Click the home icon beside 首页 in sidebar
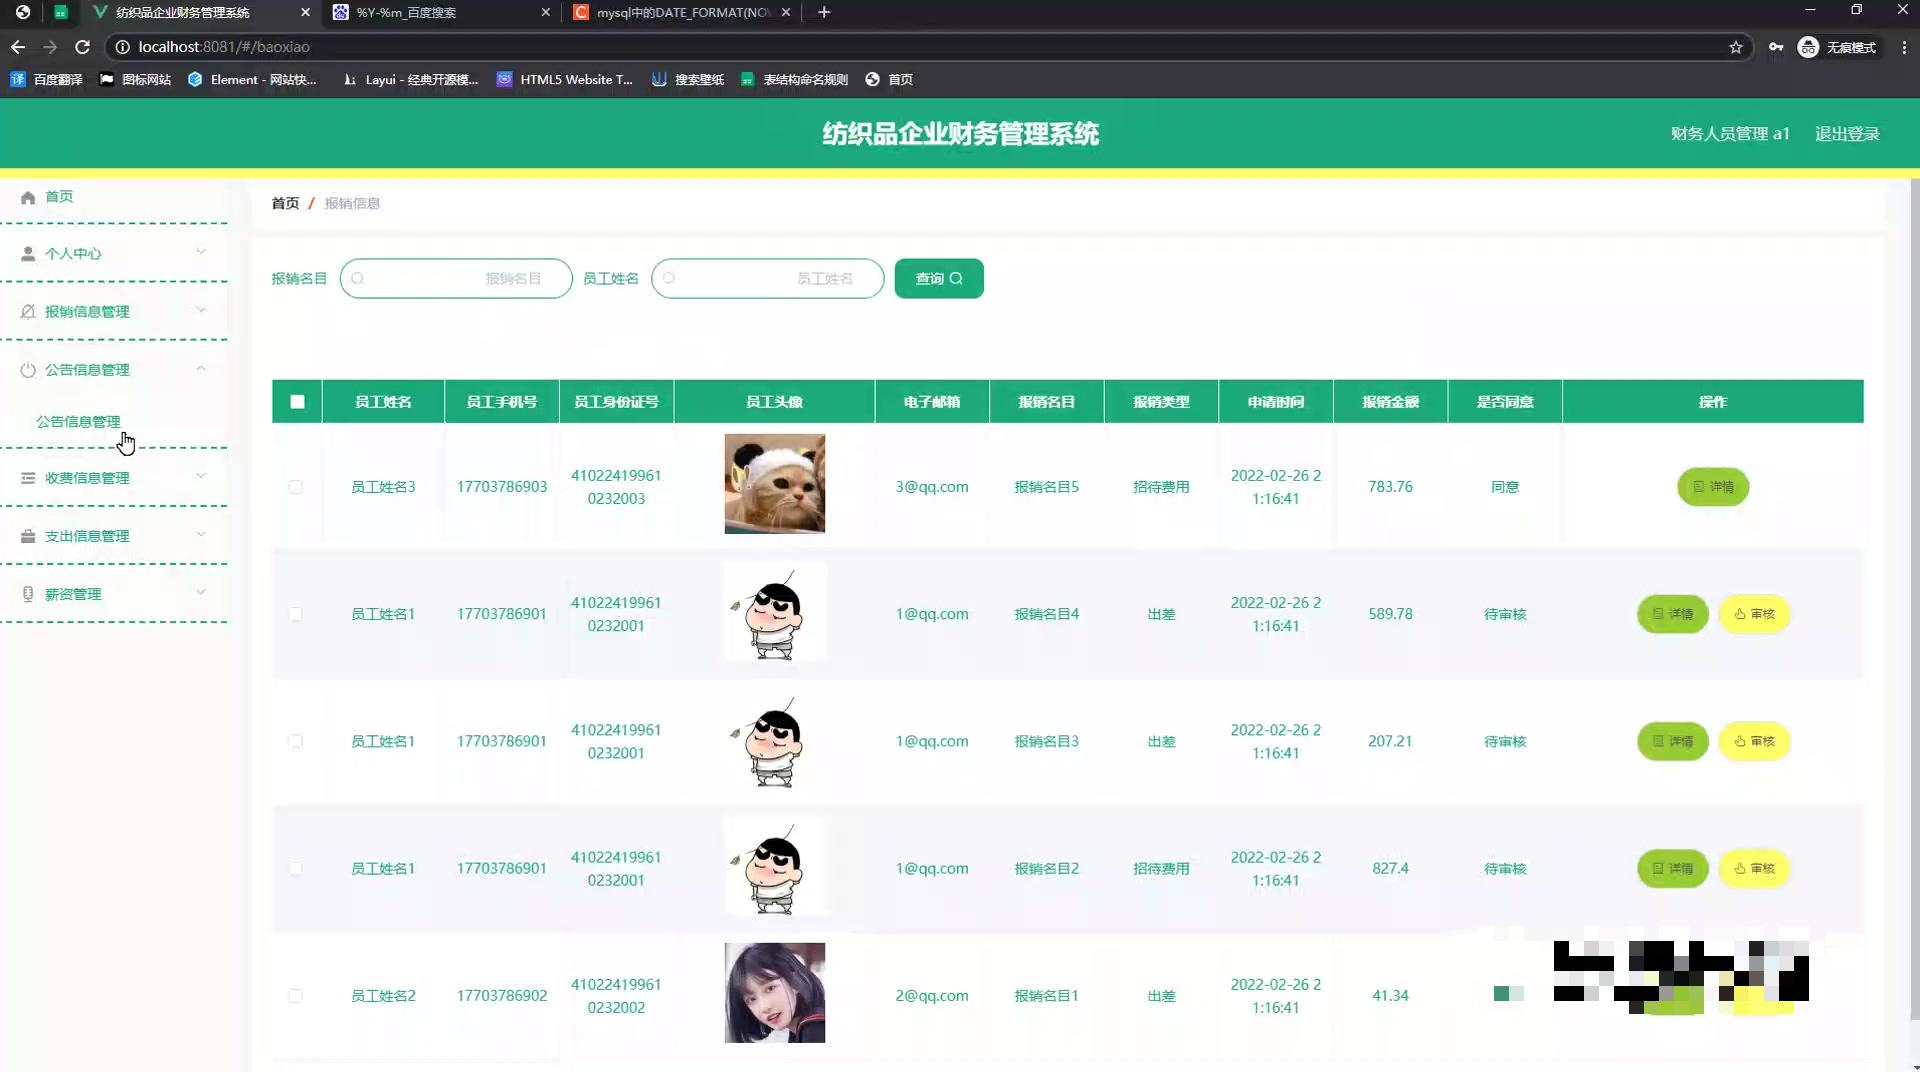This screenshot has width=1920, height=1072. (28, 197)
